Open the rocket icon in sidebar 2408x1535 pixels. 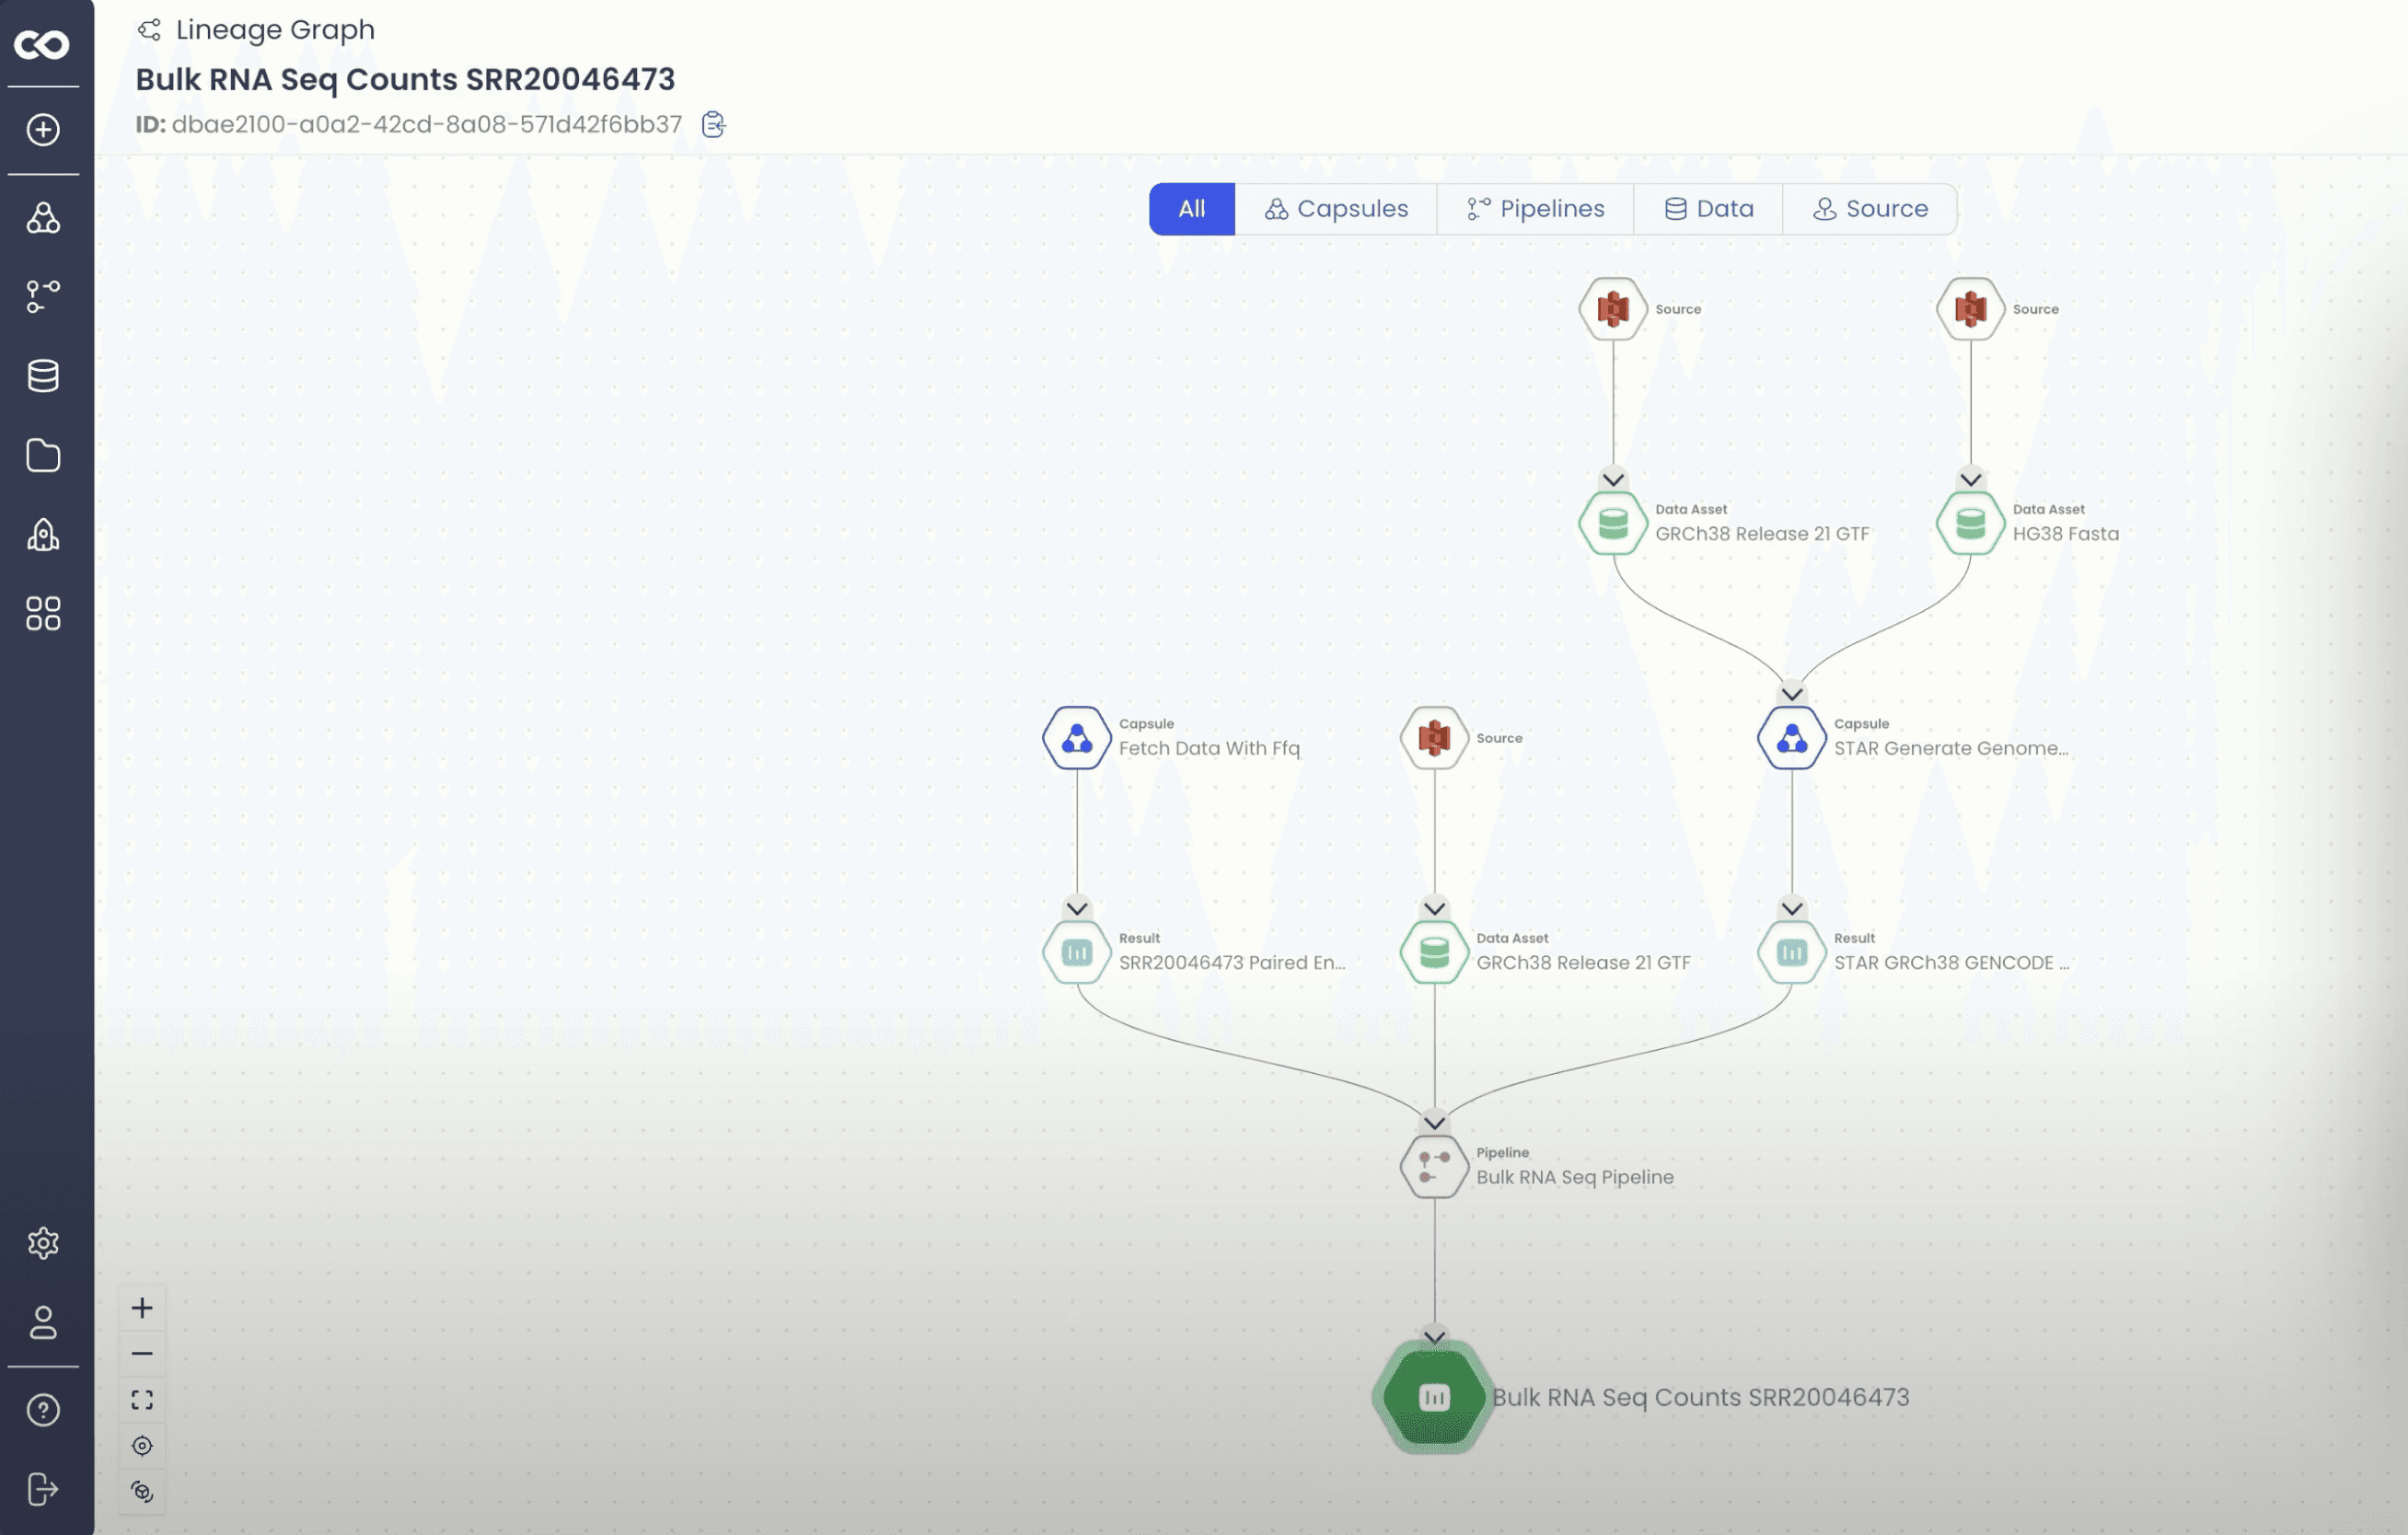(x=43, y=535)
